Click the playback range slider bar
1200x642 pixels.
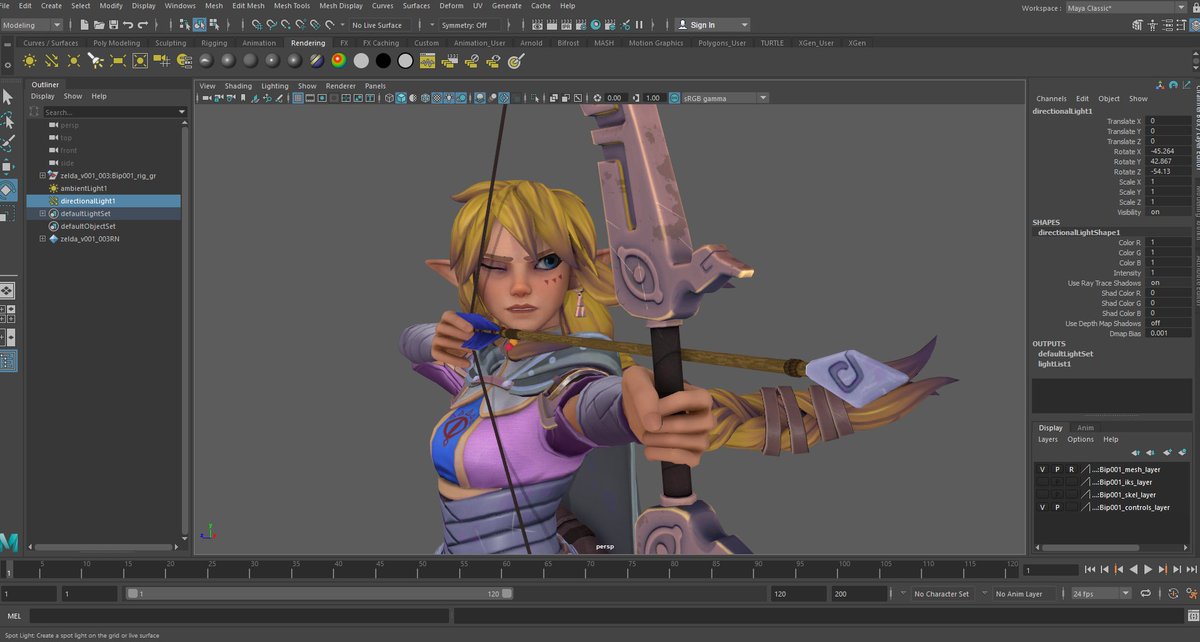click(x=319, y=593)
